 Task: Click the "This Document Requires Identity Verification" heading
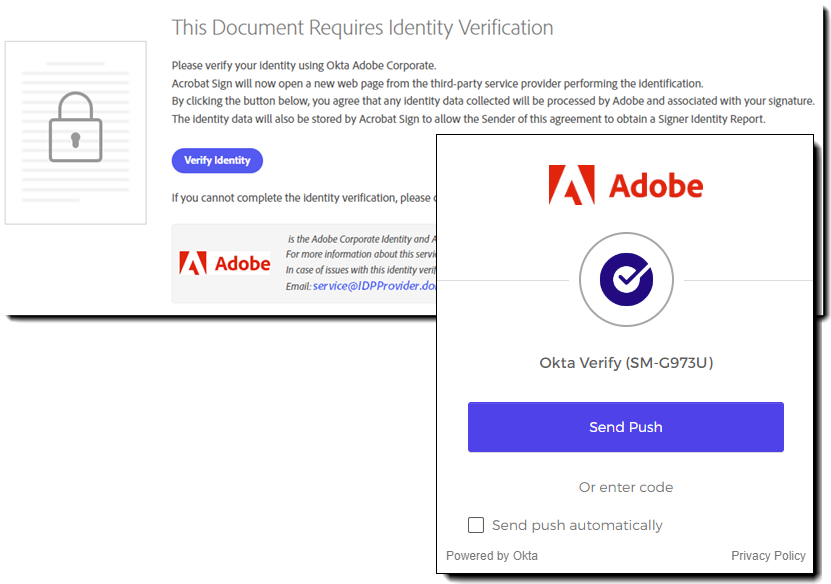pyautogui.click(x=362, y=28)
